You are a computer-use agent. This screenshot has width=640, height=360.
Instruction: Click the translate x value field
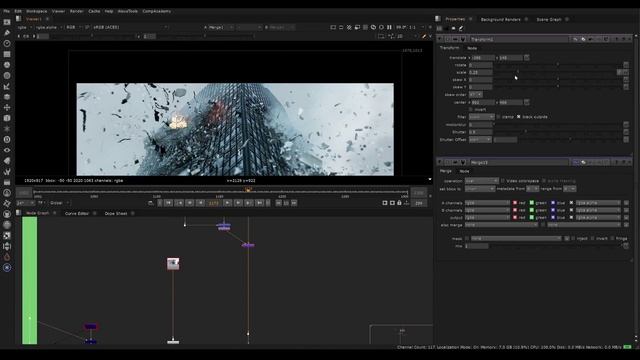[x=483, y=58]
